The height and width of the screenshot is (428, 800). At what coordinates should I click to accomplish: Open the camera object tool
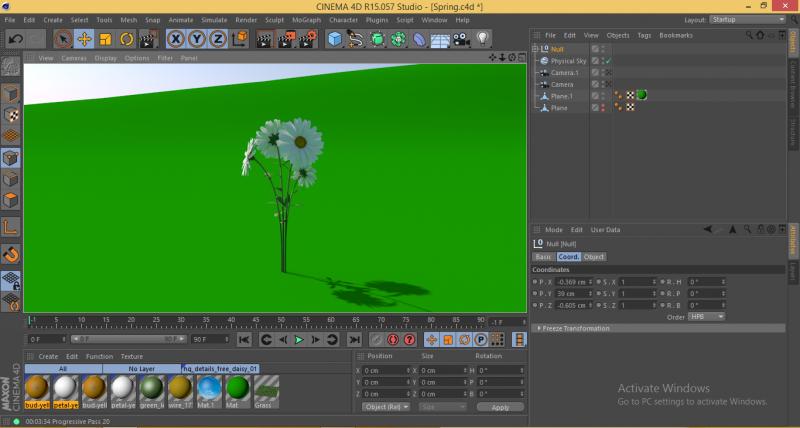461,39
